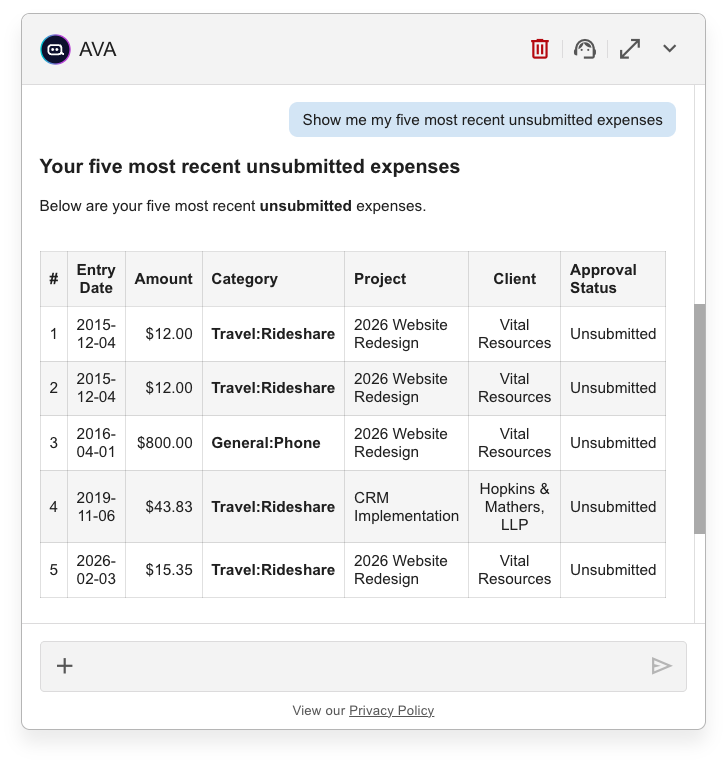726x765 pixels.
Task: Click the CRM Implementation project cell
Action: coord(406,507)
